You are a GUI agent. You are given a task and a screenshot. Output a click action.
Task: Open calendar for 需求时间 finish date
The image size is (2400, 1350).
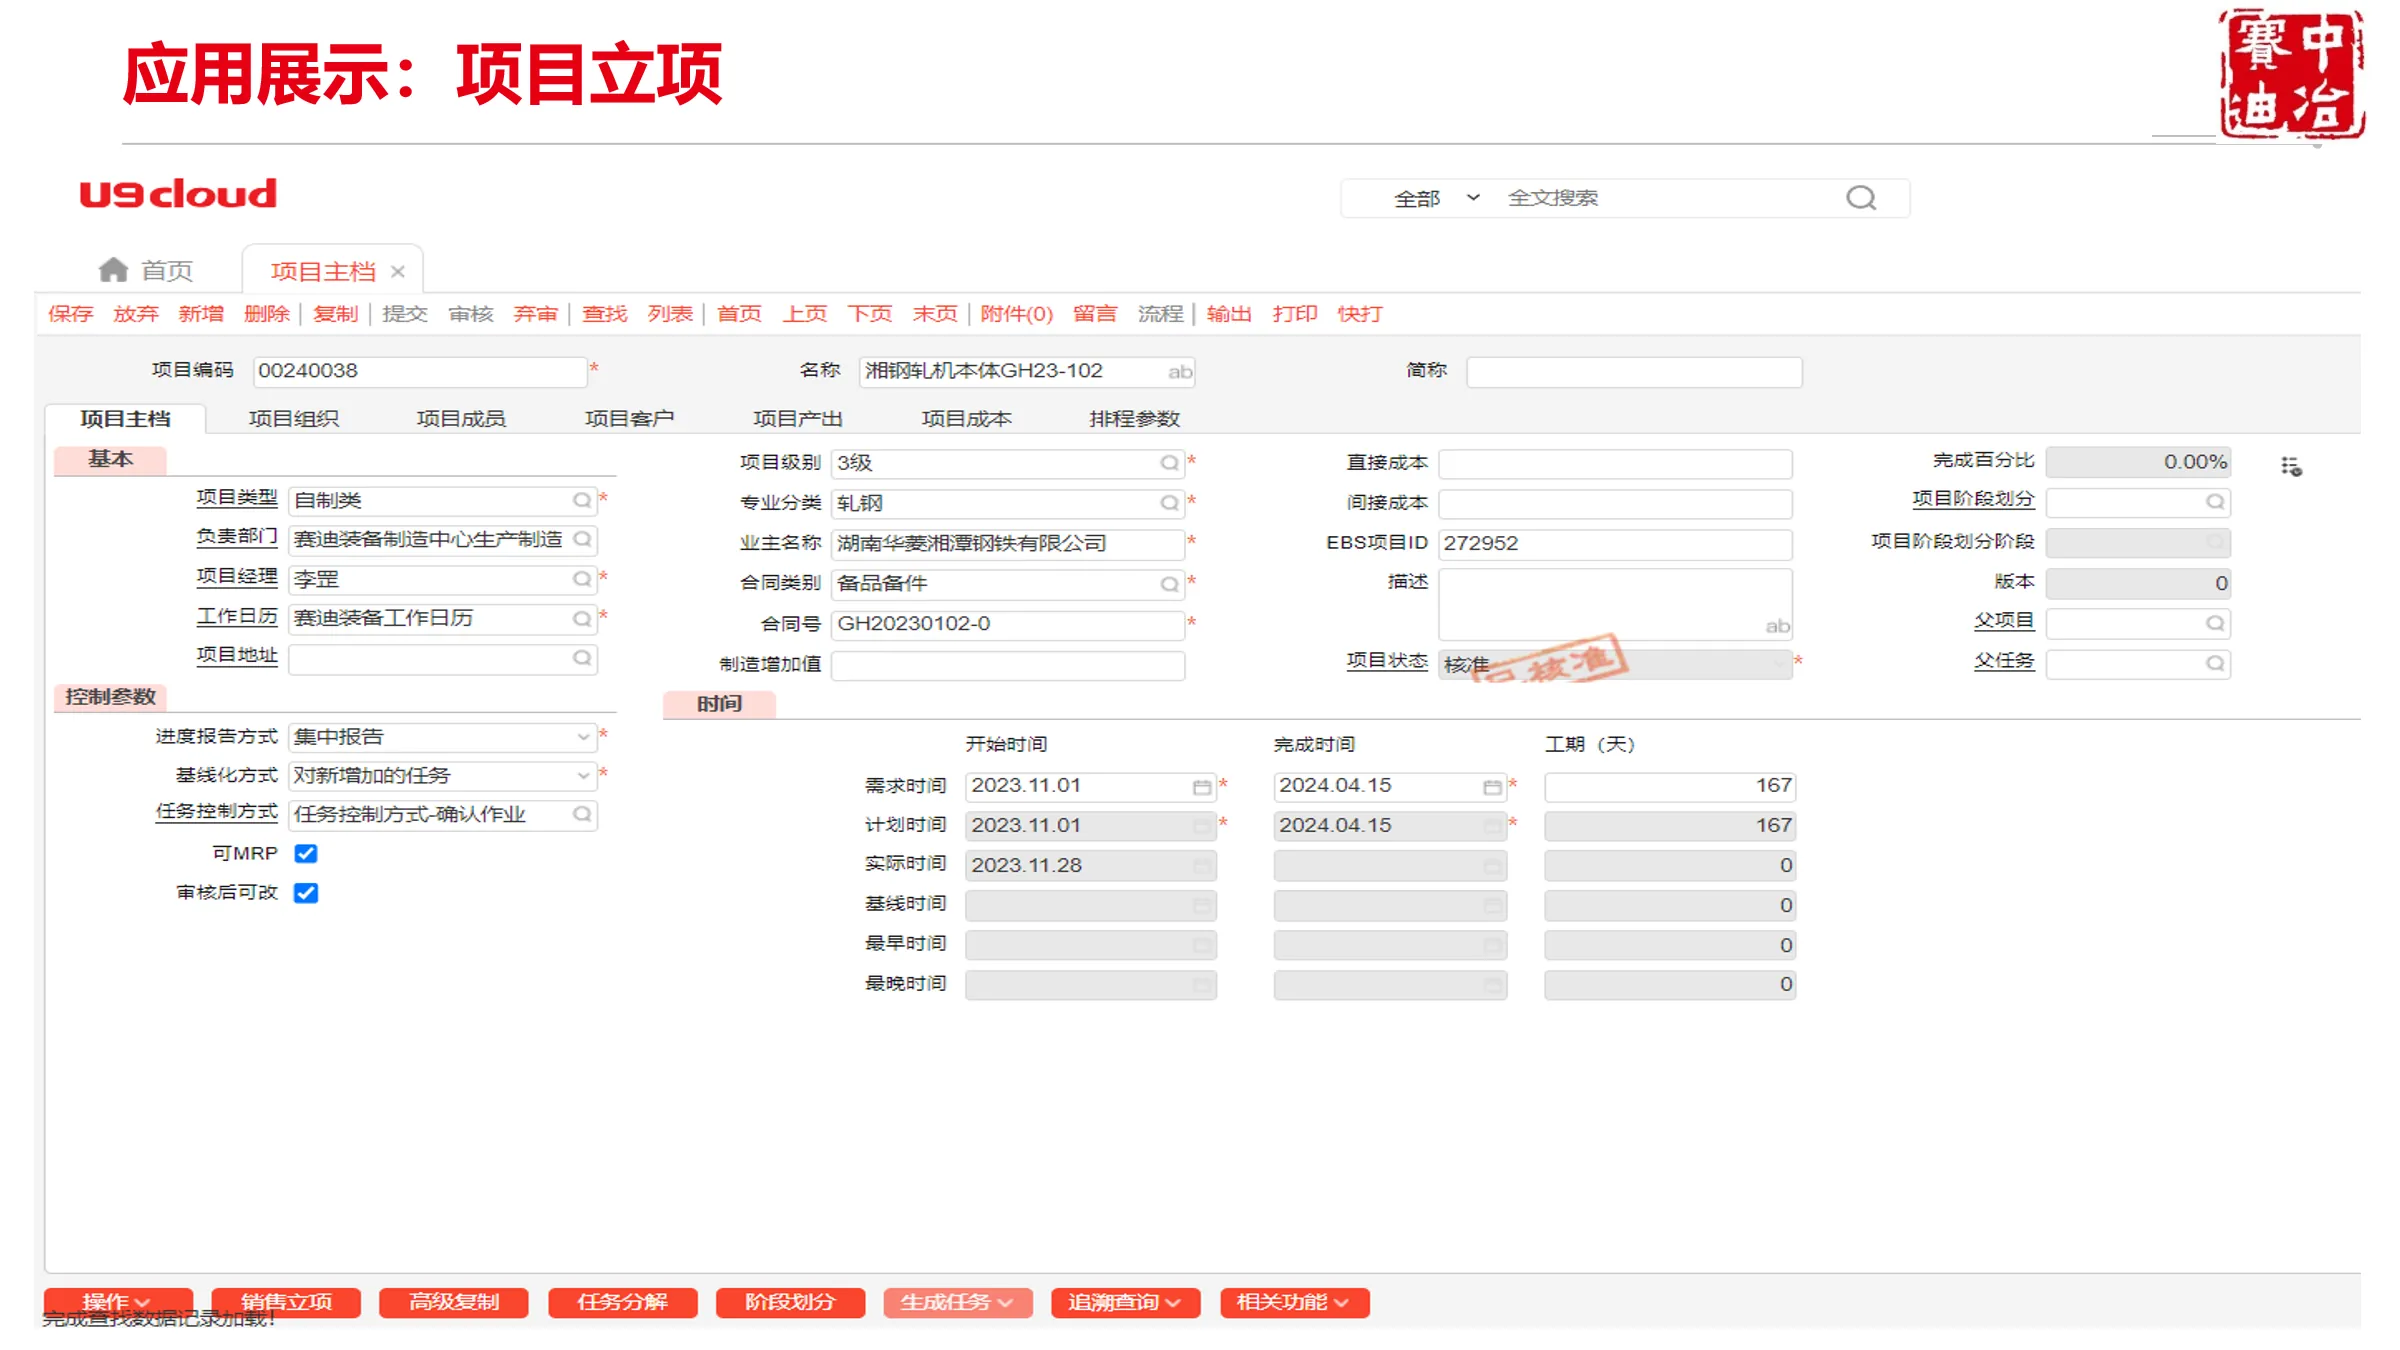click(x=1492, y=787)
